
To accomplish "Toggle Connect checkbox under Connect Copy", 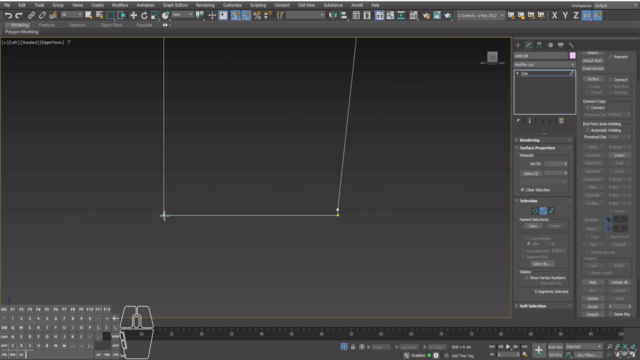I will (x=588, y=108).
